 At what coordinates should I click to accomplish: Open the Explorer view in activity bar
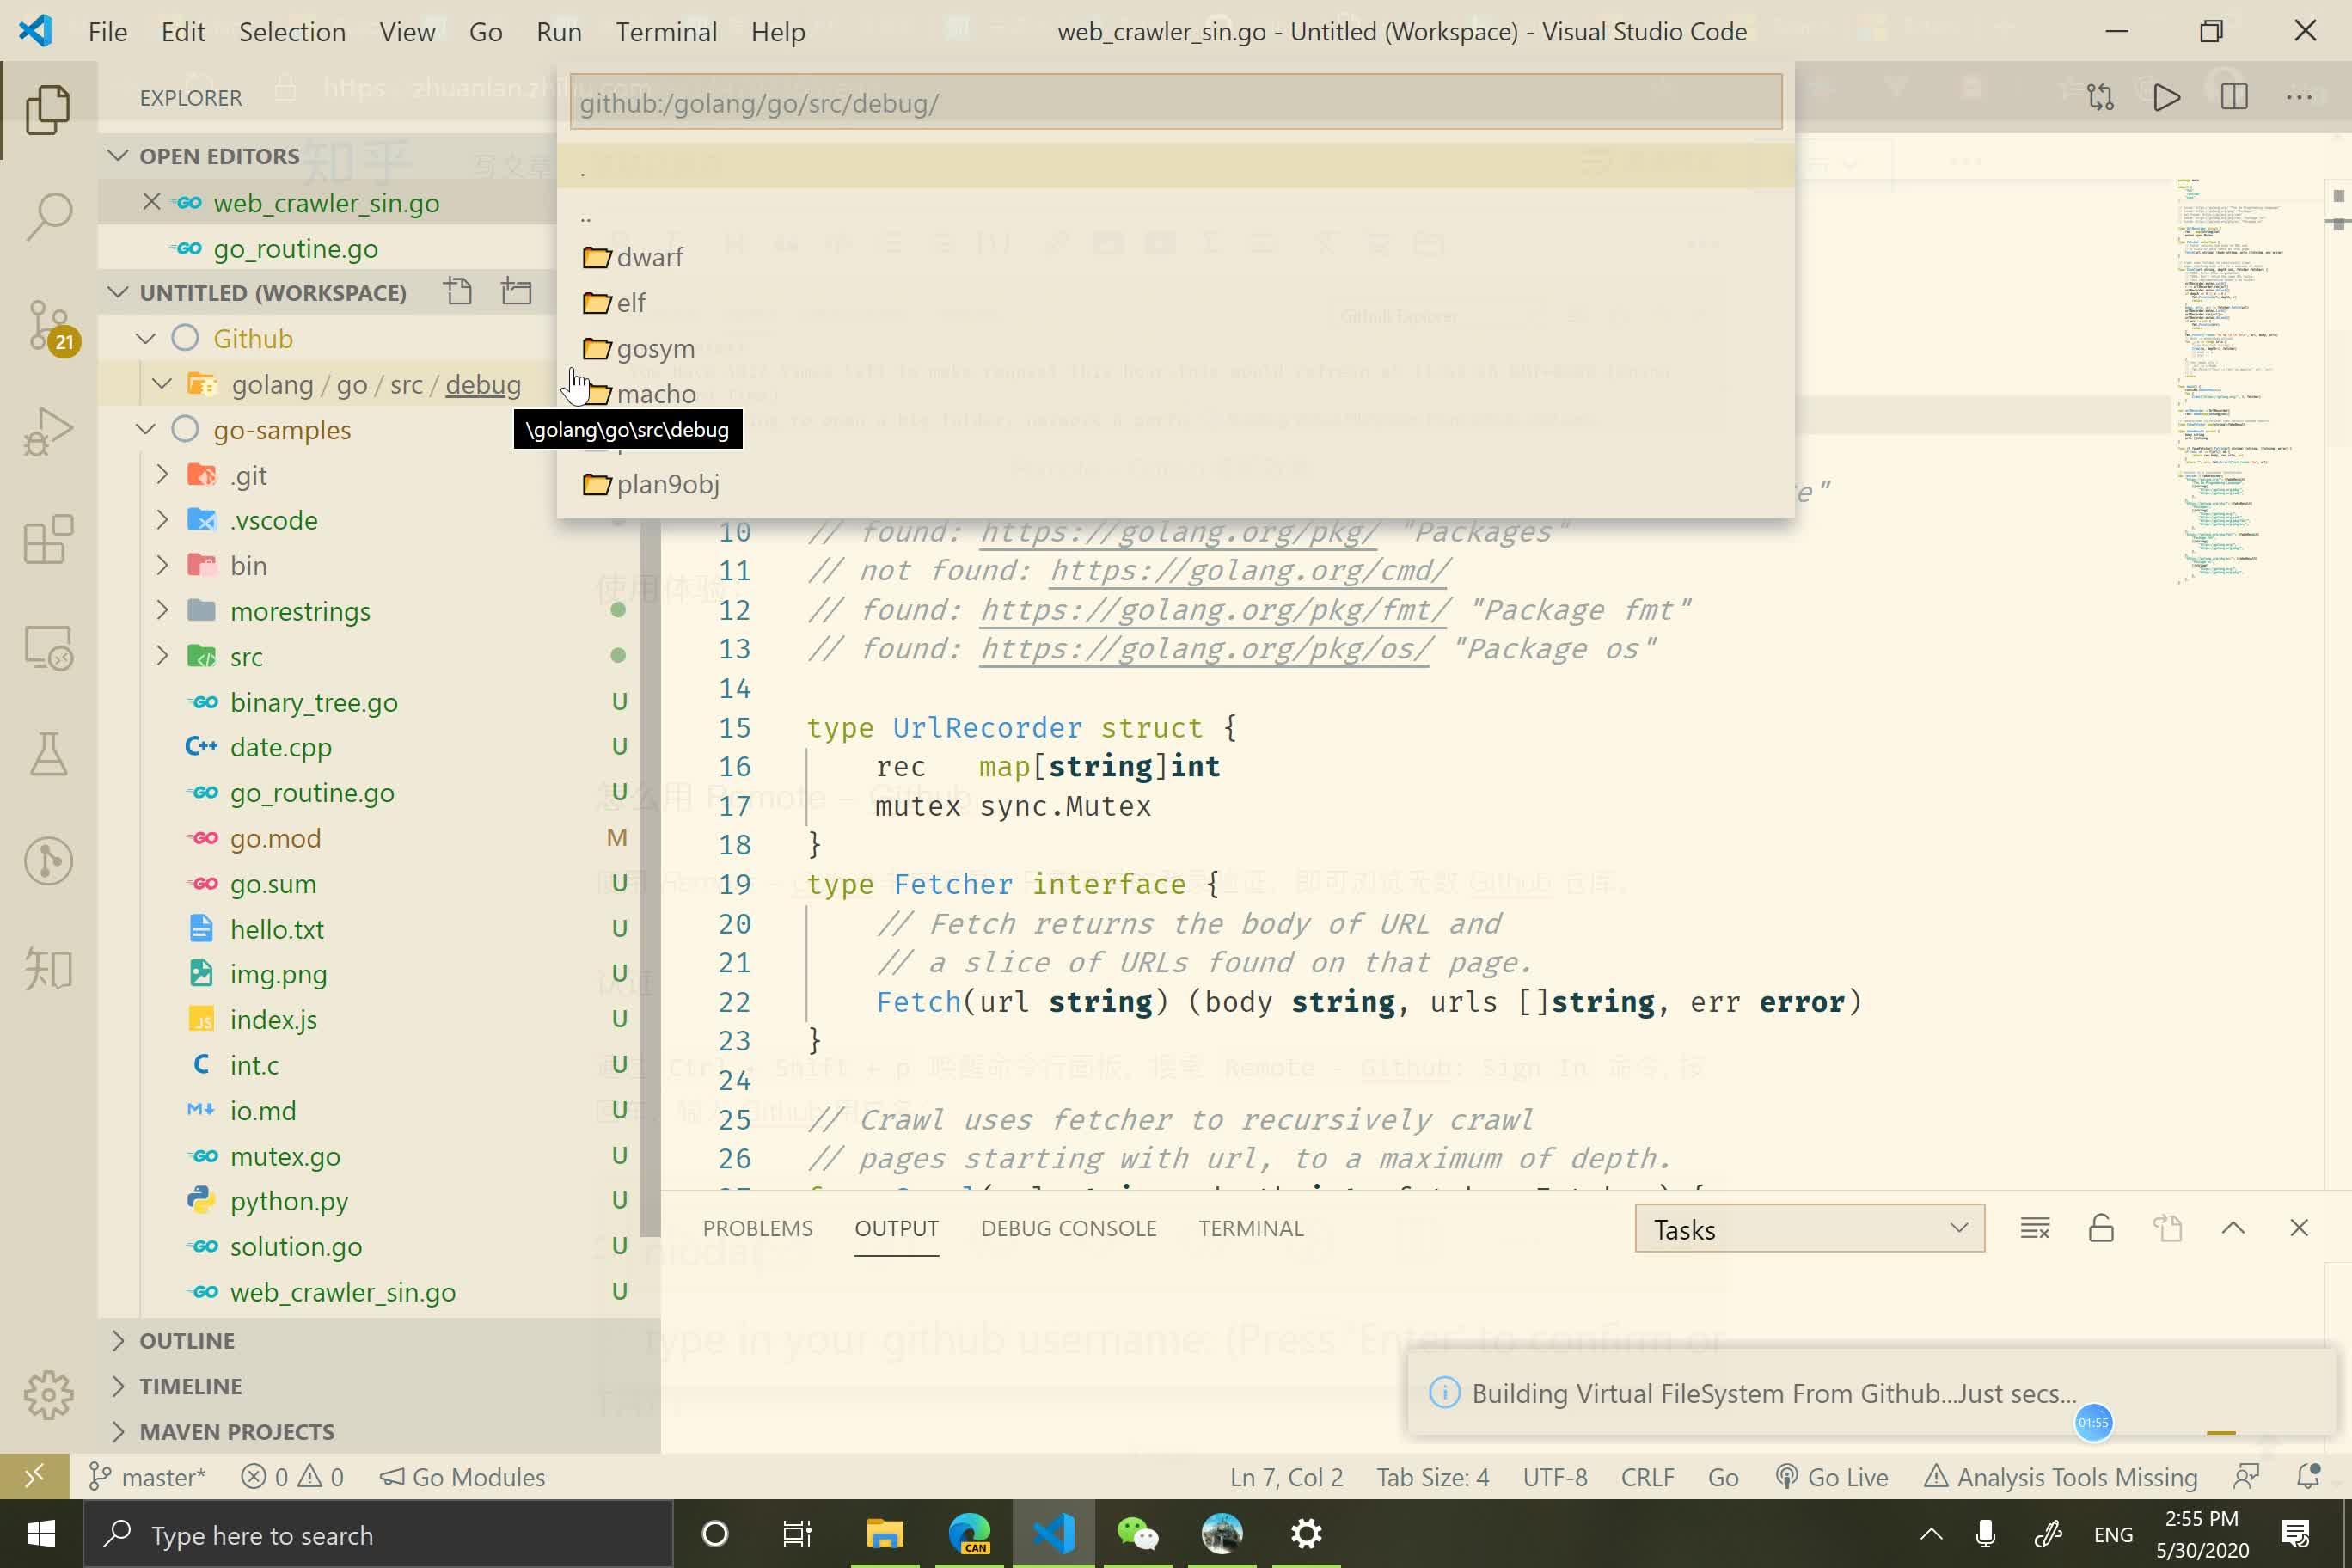point(48,108)
